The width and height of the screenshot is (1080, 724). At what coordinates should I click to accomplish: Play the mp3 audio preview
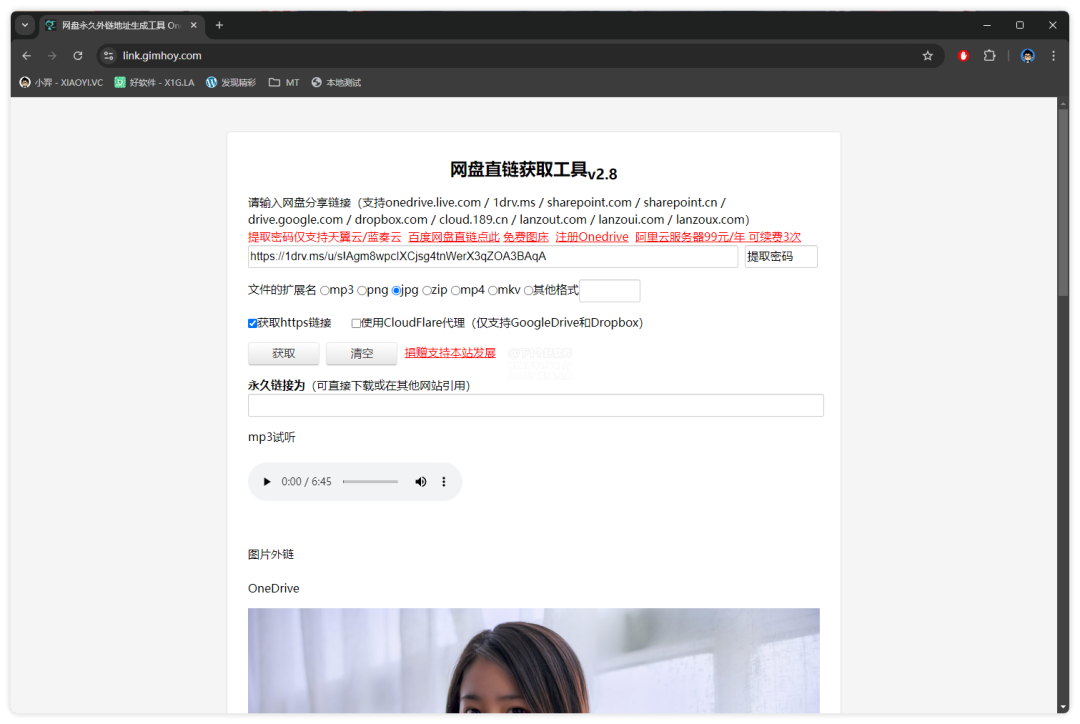[267, 482]
